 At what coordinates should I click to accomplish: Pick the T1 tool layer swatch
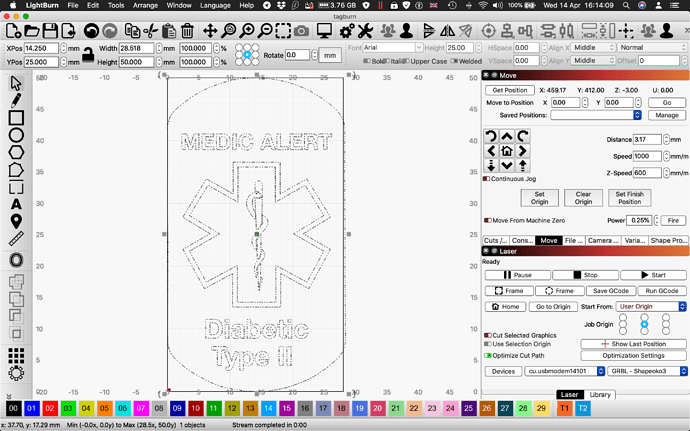564,408
